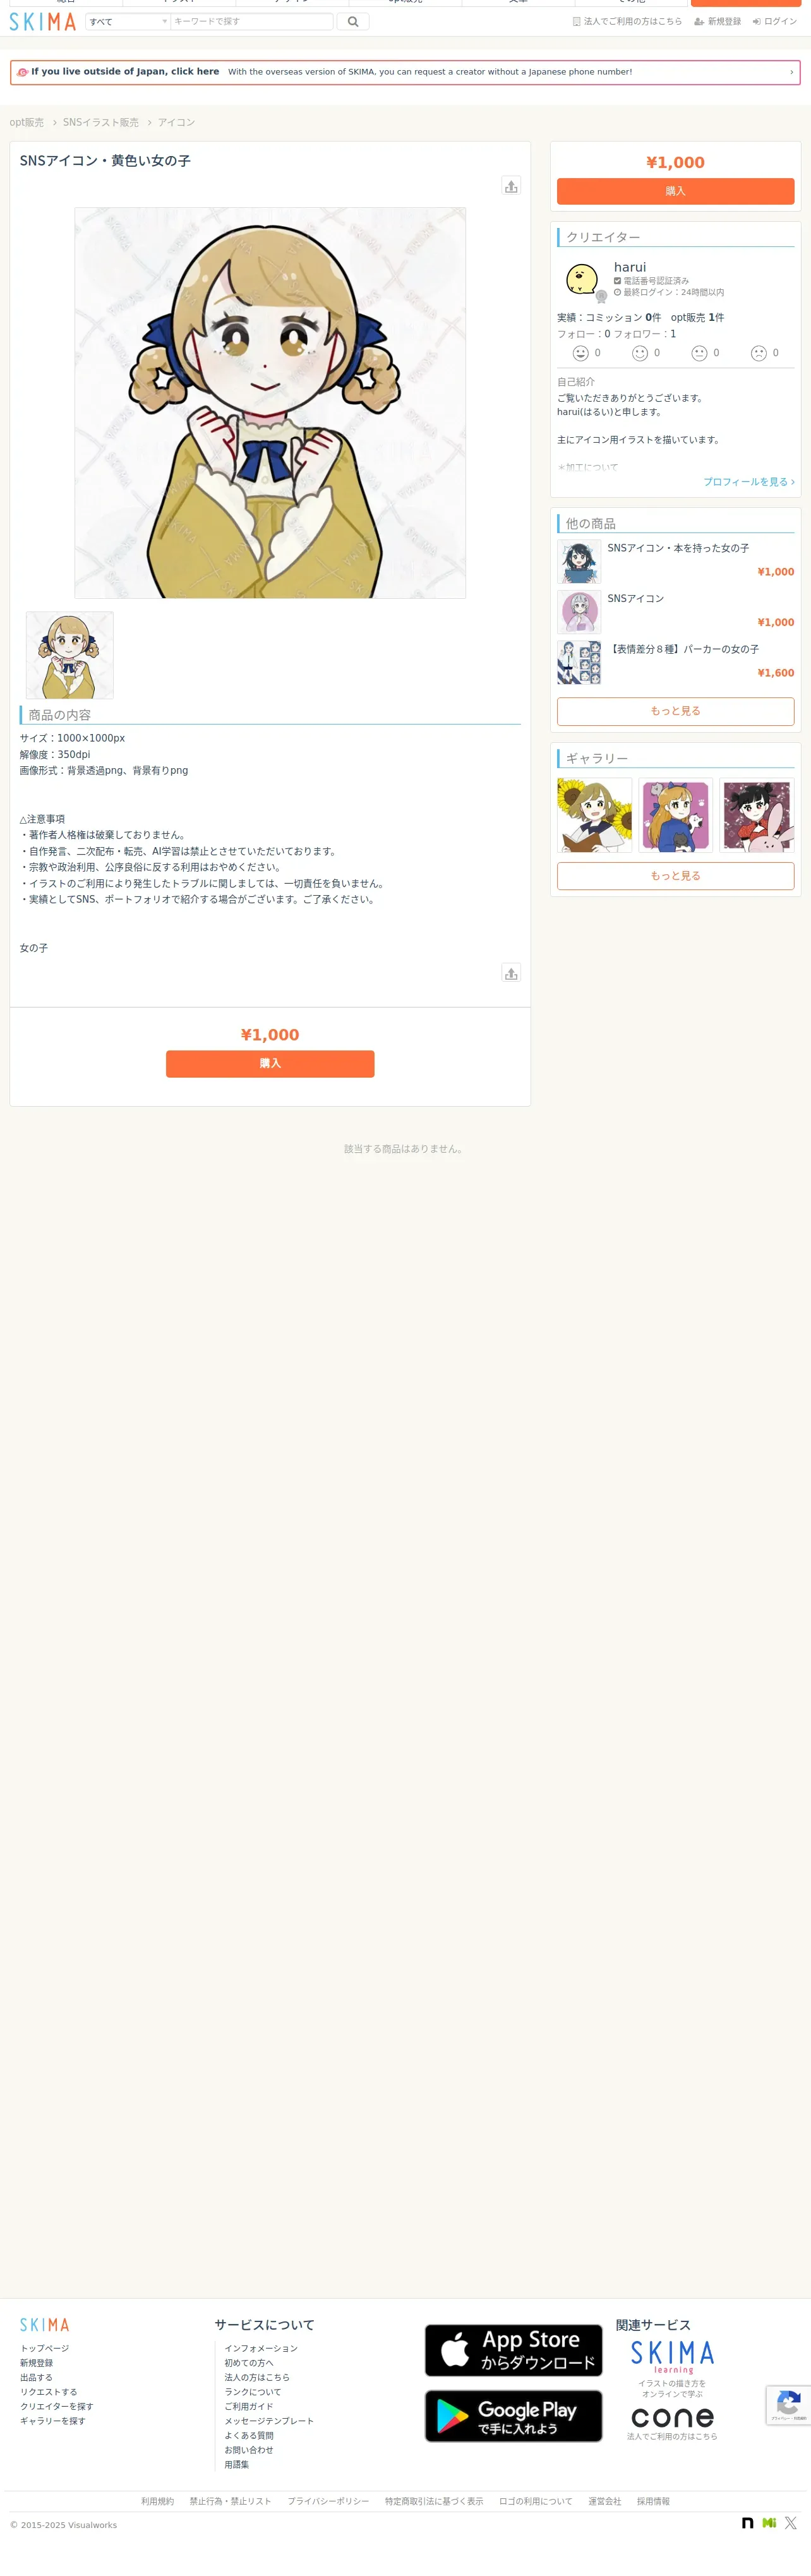Click the Google Play download badge
The width and height of the screenshot is (811, 2576).
click(513, 2416)
